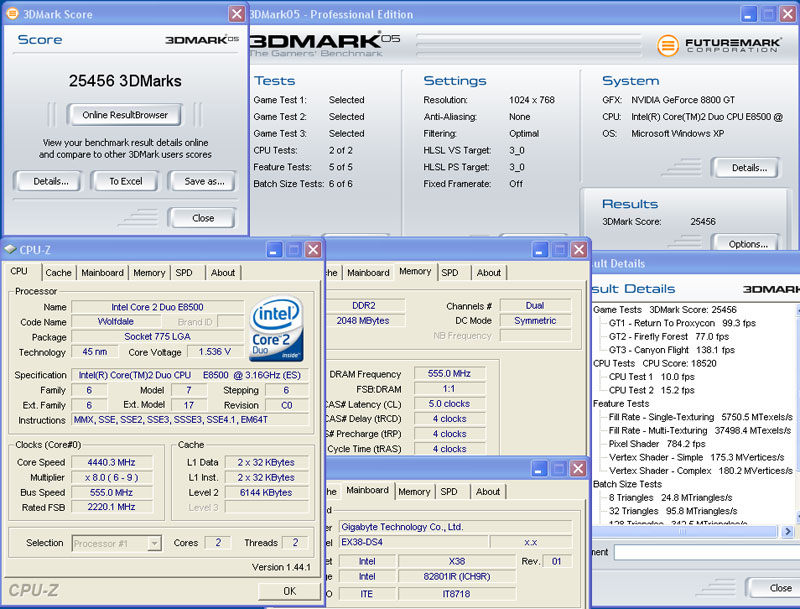The width and height of the screenshot is (800, 609).
Task: Select SPD tab in CPU-Z memory window
Action: (449, 273)
